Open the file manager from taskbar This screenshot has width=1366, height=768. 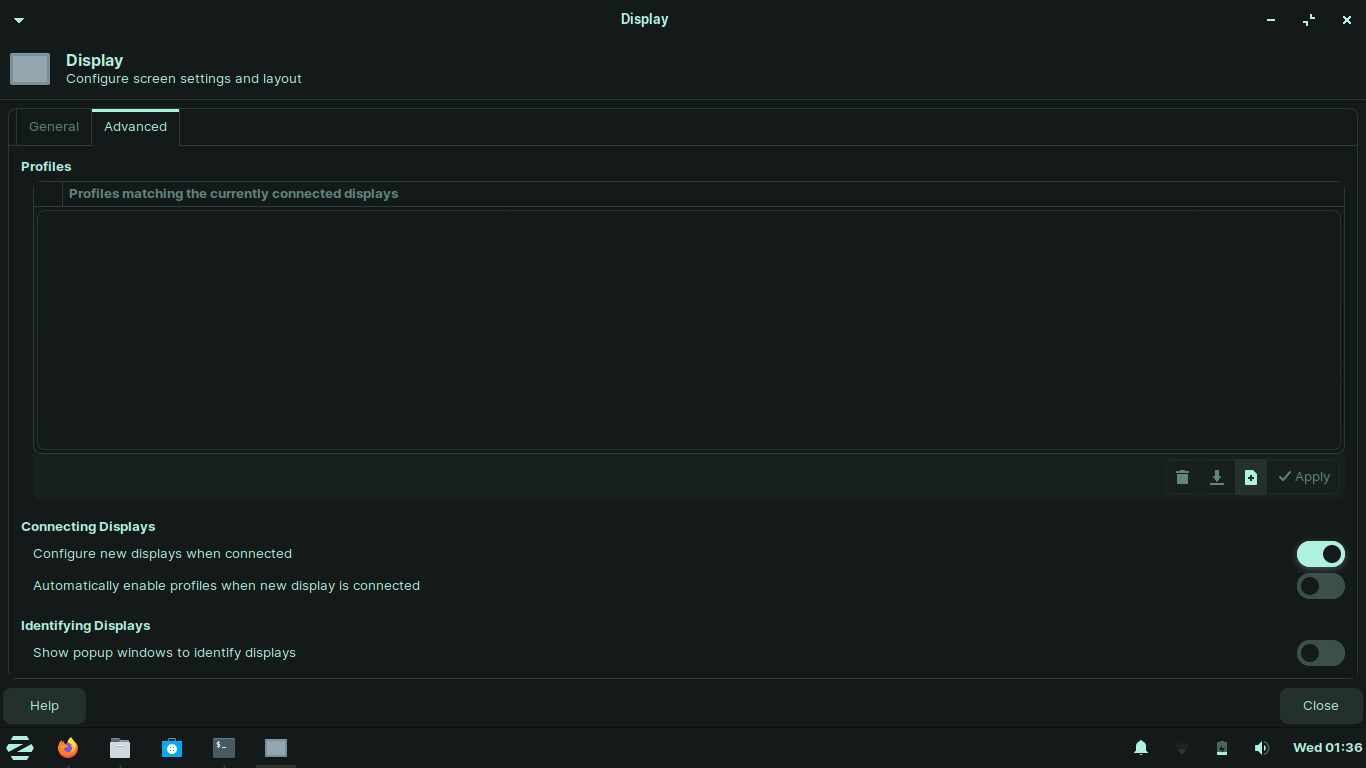tap(120, 748)
